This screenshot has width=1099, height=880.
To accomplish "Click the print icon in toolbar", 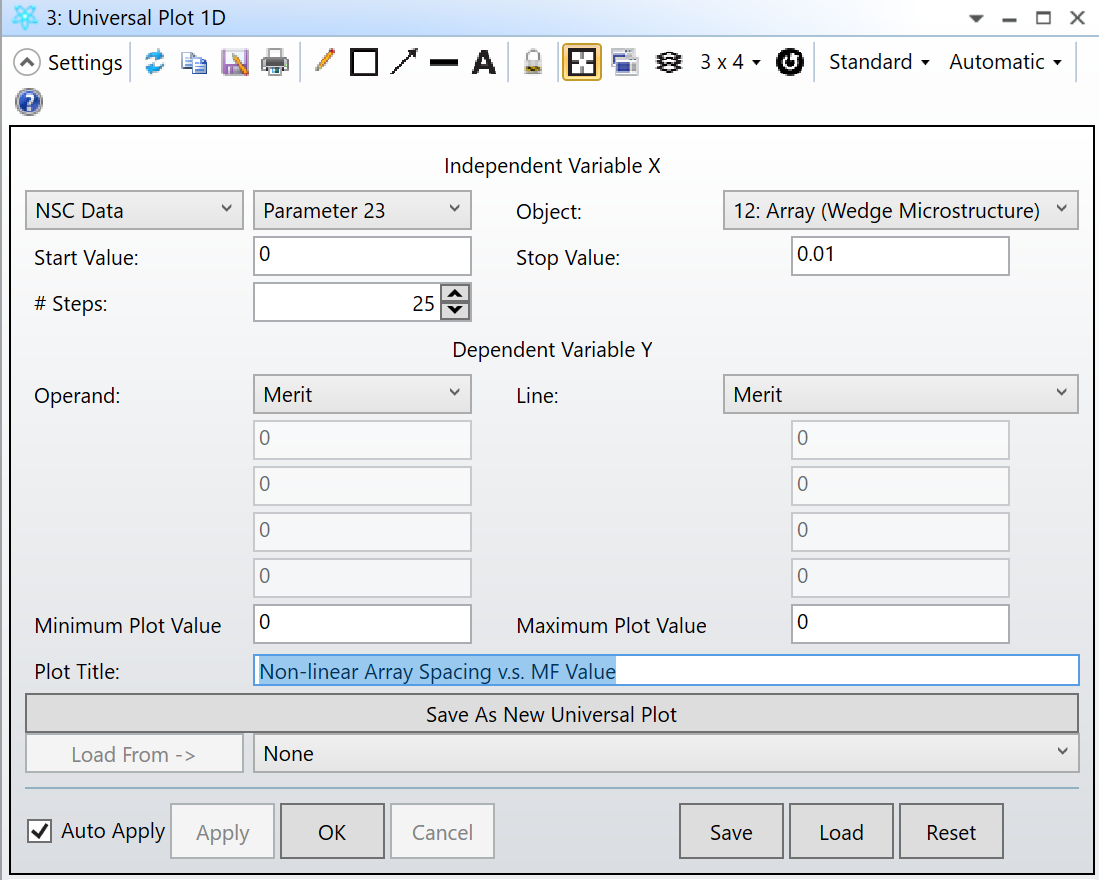I will [275, 62].
